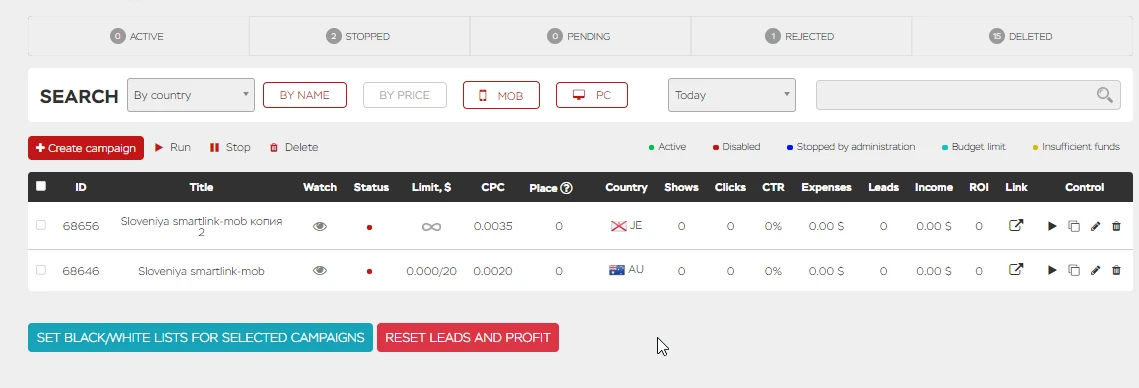Delete campaign 68646 with trash icon

[1116, 270]
